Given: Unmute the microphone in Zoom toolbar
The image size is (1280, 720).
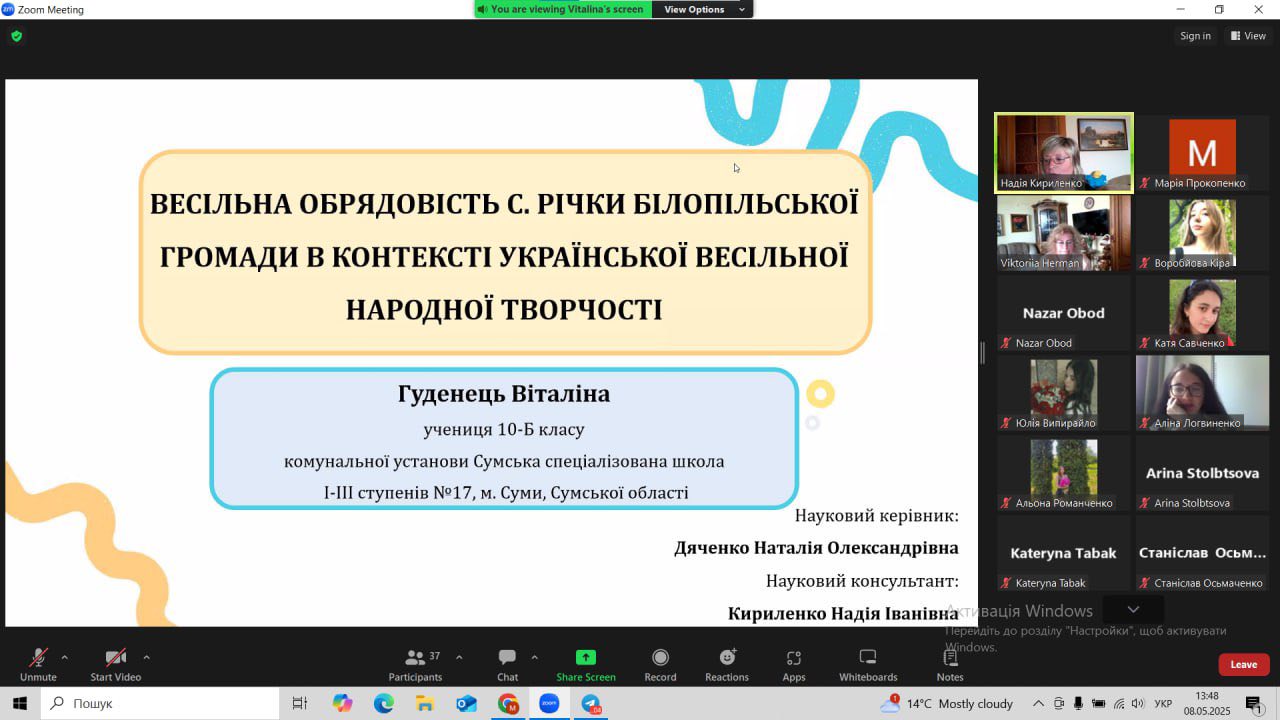Looking at the screenshot, I should tap(38, 664).
